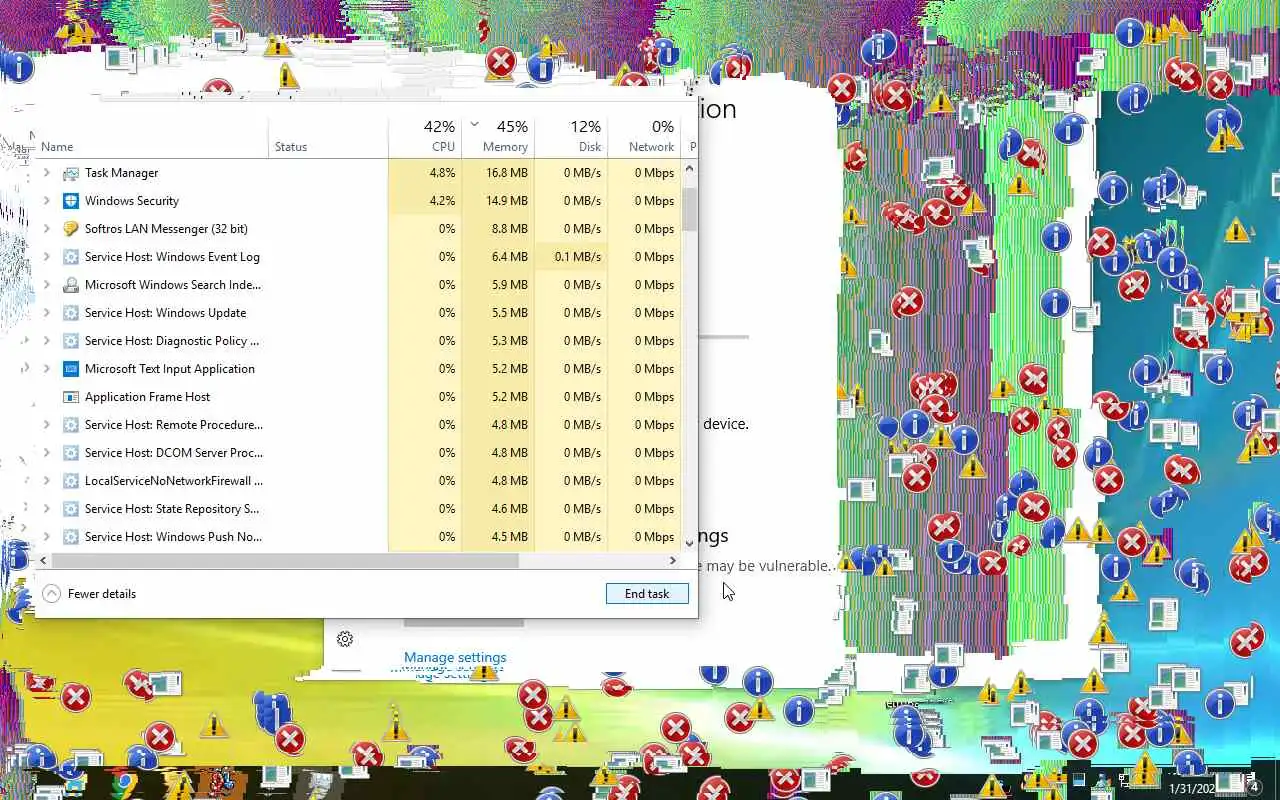The height and width of the screenshot is (800, 1280).
Task: Expand Service Host: Windows Update row
Action: pos(46,313)
